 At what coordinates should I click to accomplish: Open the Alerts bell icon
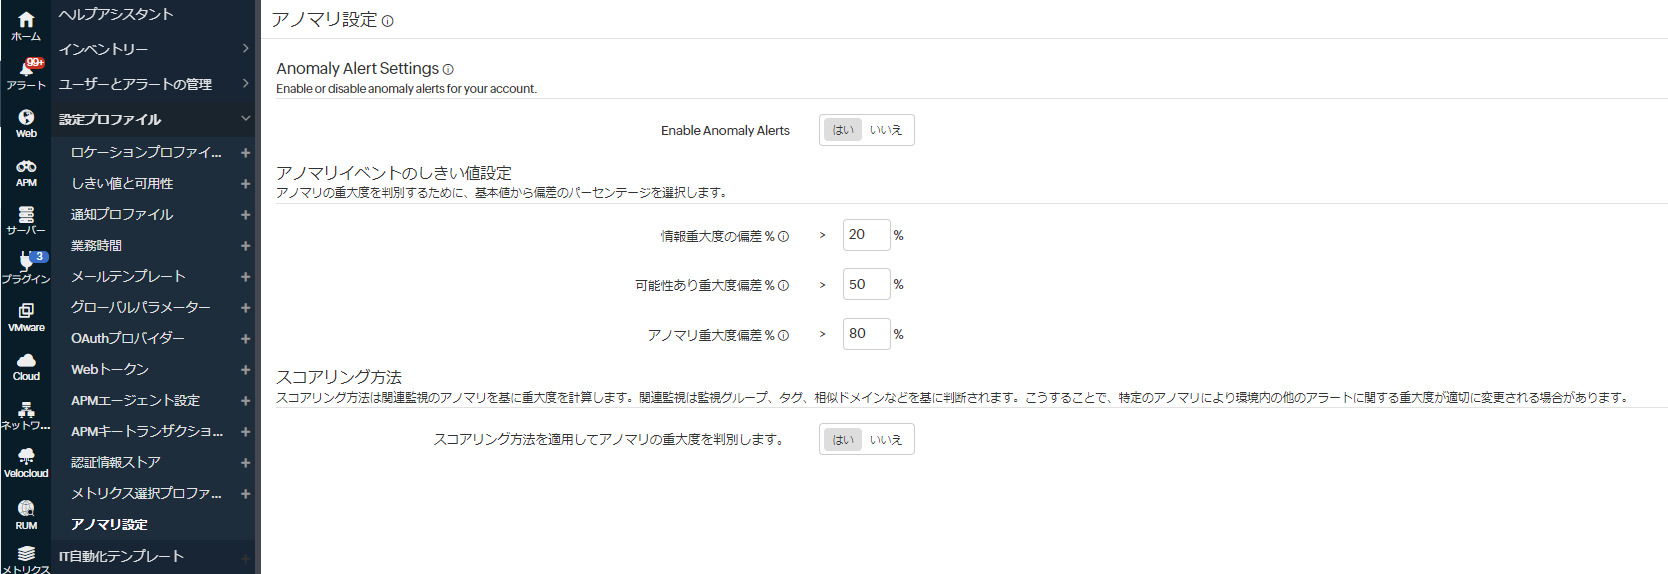tap(26, 70)
